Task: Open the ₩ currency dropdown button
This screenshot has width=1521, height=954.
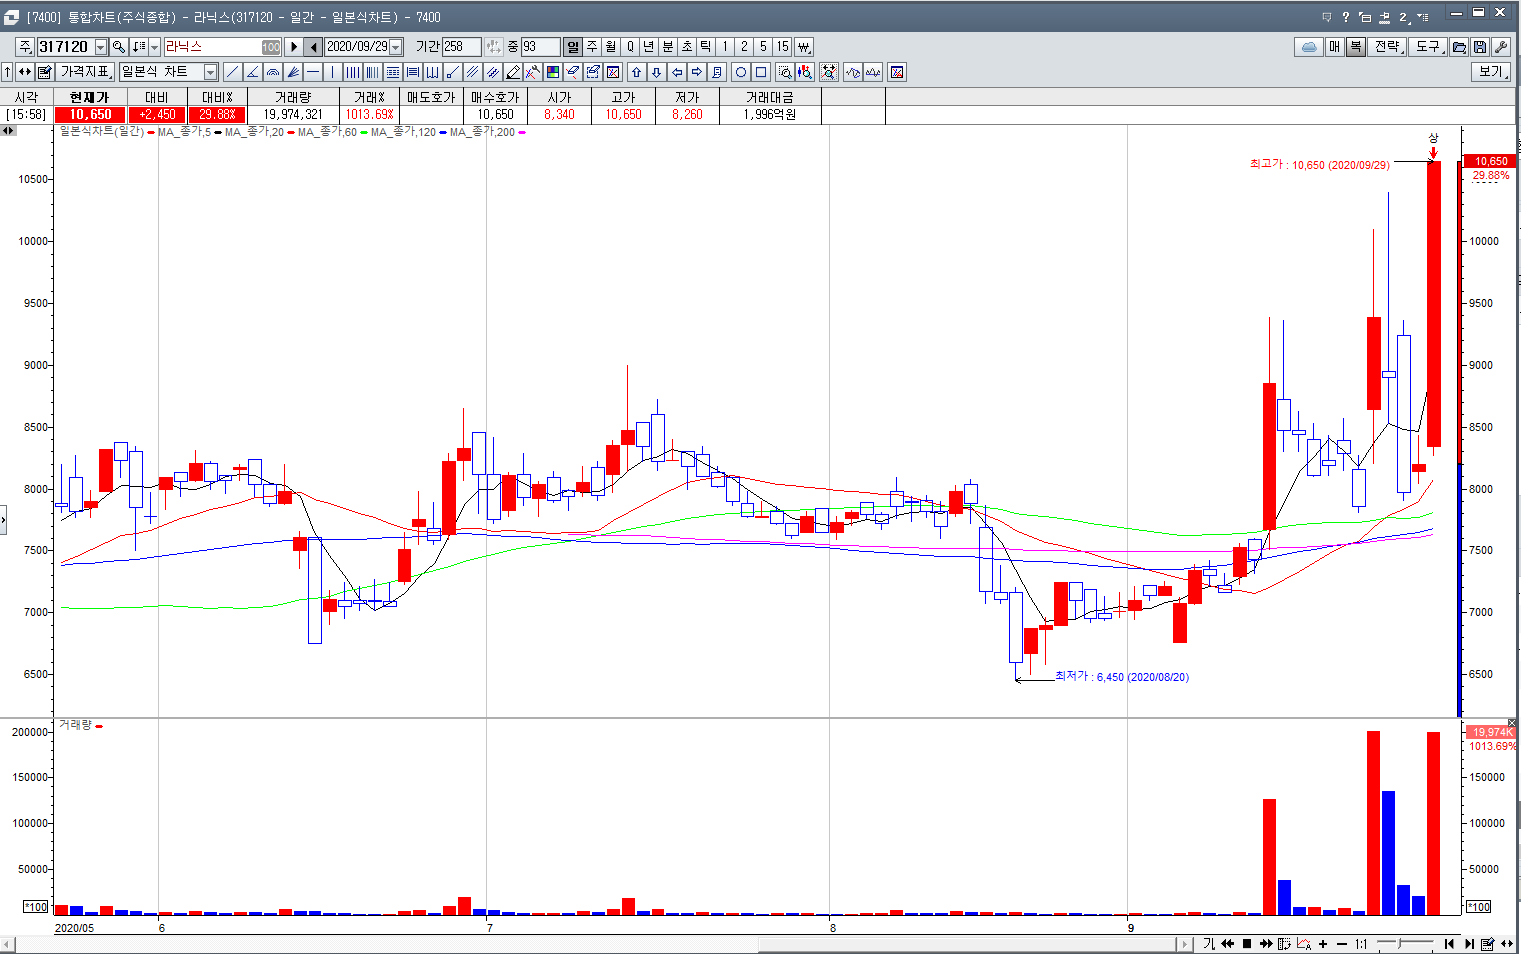Action: [x=804, y=47]
